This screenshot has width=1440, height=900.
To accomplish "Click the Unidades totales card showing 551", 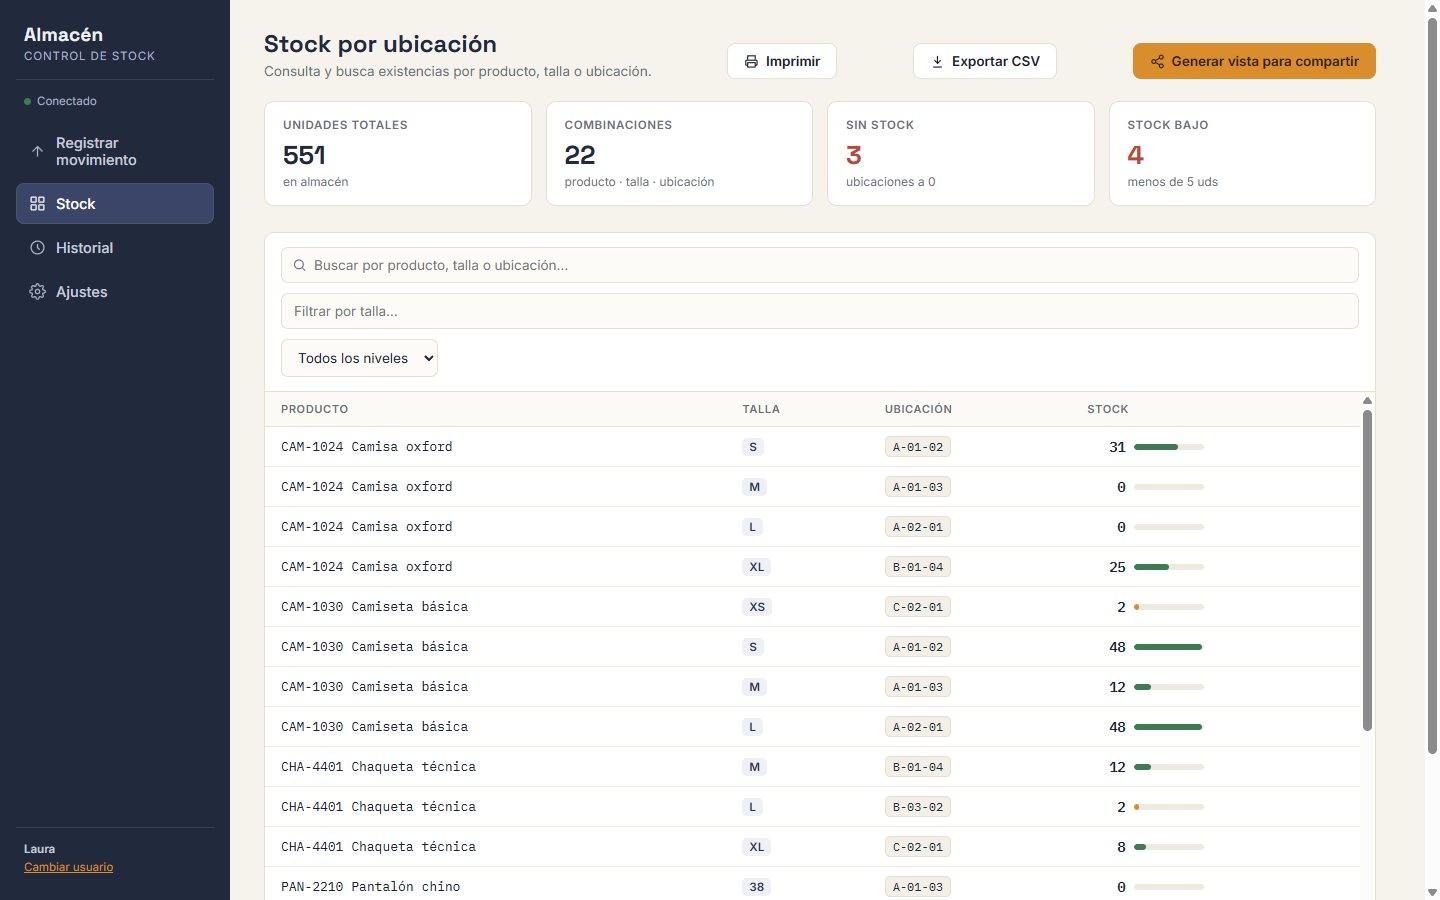I will (398, 154).
